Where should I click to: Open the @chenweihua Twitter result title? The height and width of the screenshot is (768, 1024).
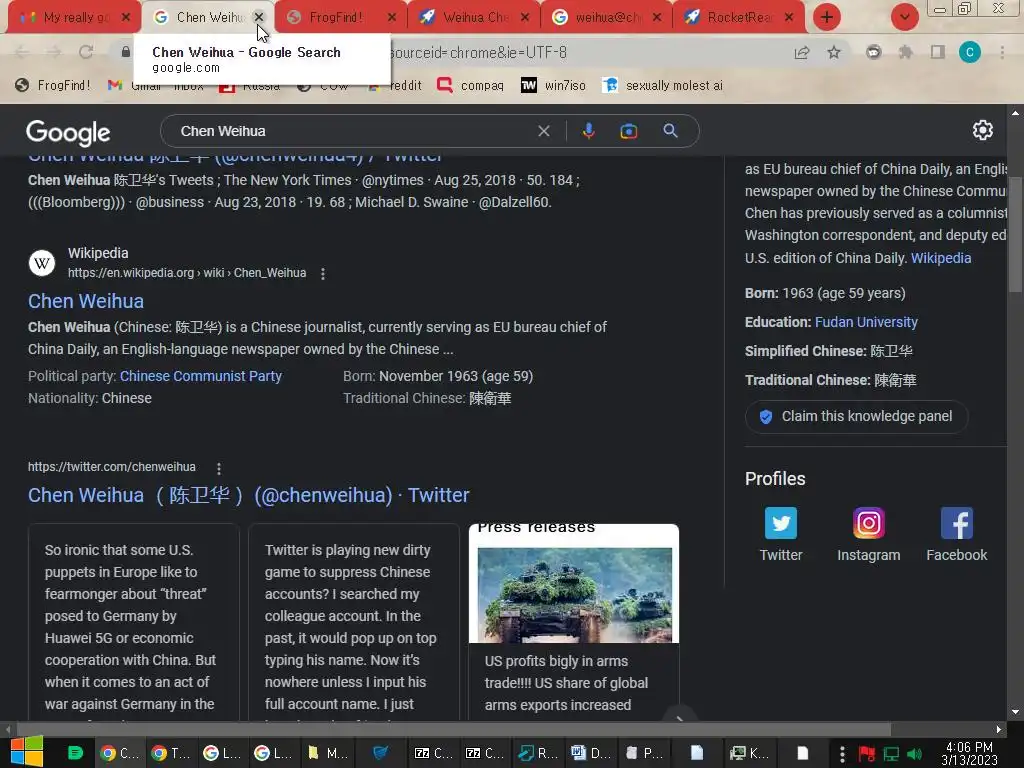point(248,495)
